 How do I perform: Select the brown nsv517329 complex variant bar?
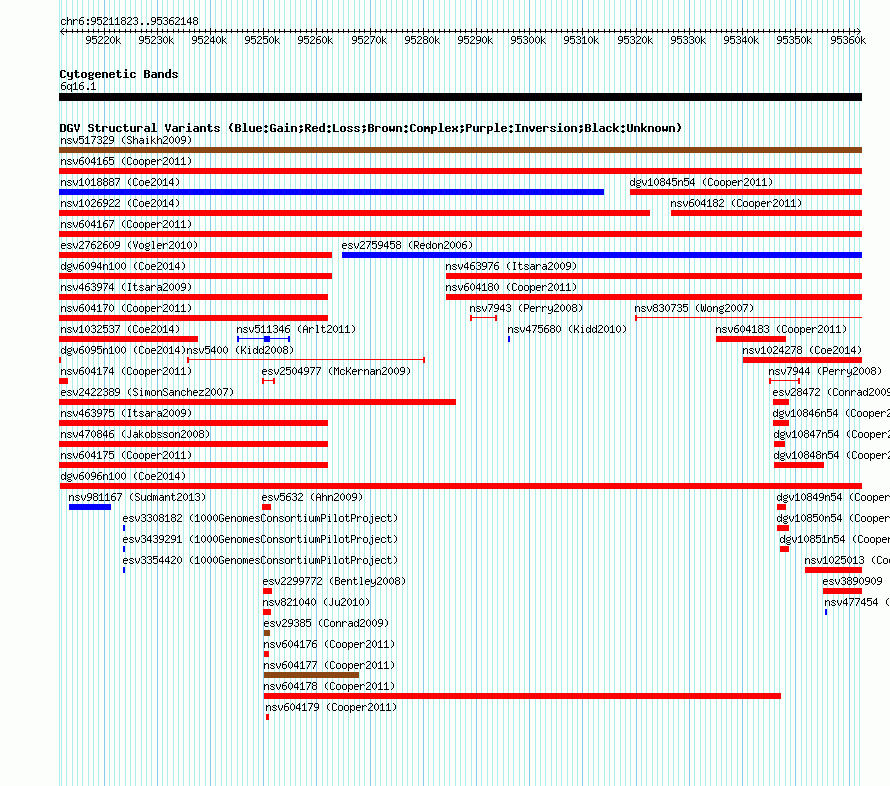pyautogui.click(x=460, y=150)
